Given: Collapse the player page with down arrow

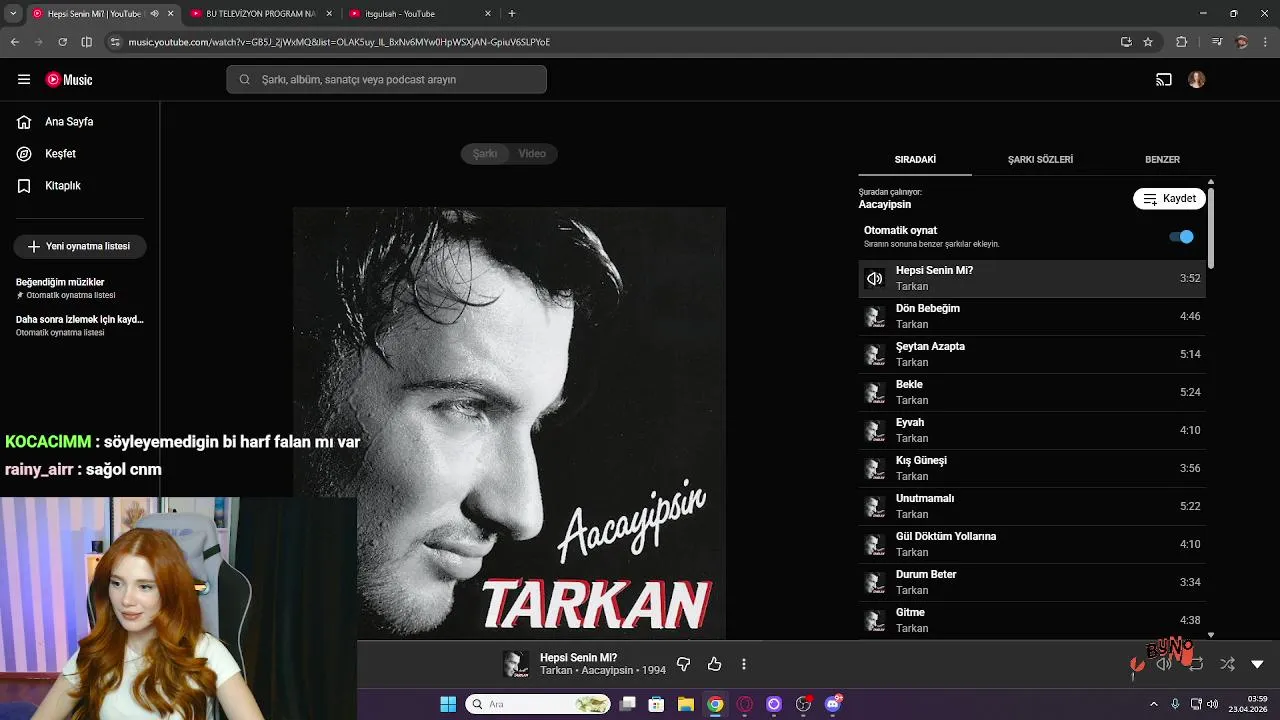Looking at the screenshot, I should click(1258, 664).
